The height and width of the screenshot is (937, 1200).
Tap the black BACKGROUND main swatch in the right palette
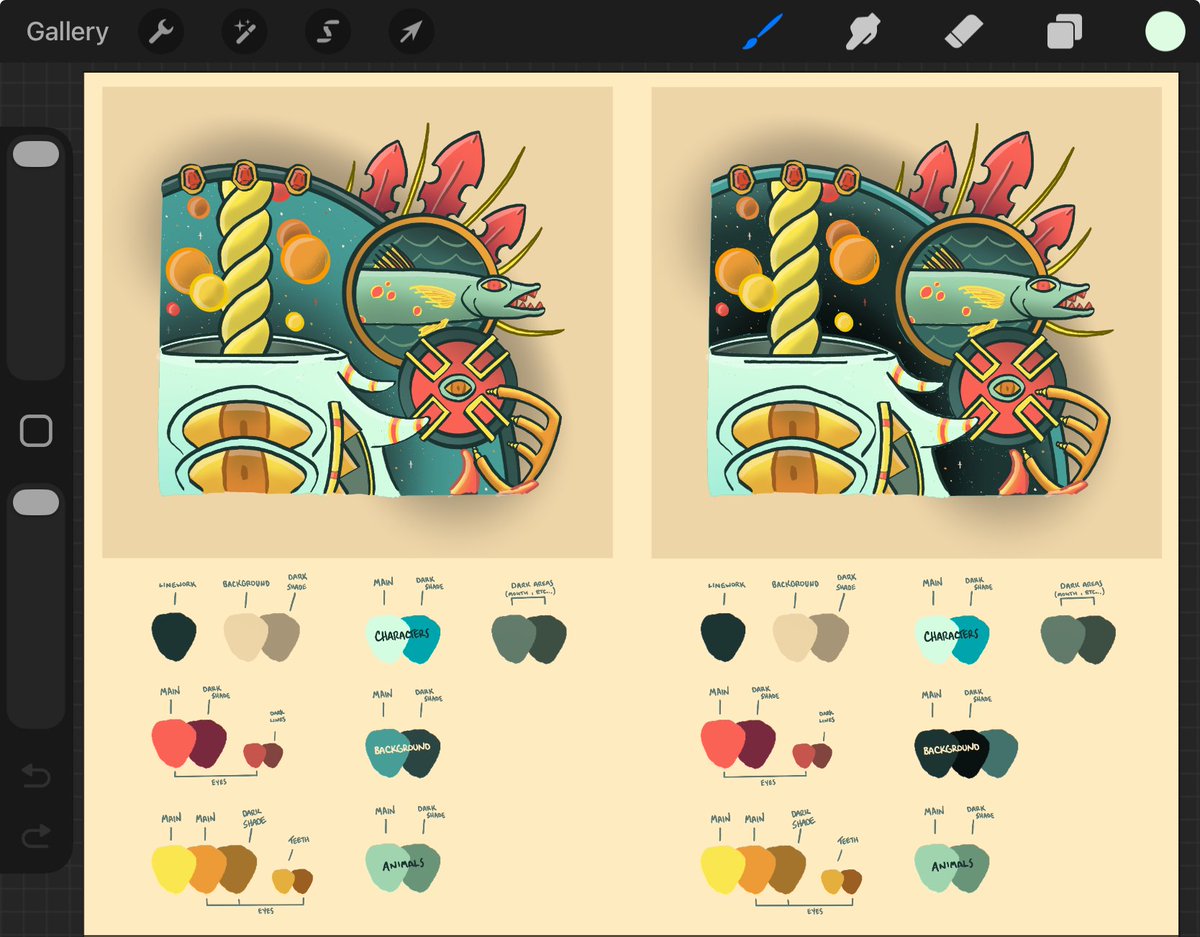click(x=936, y=752)
